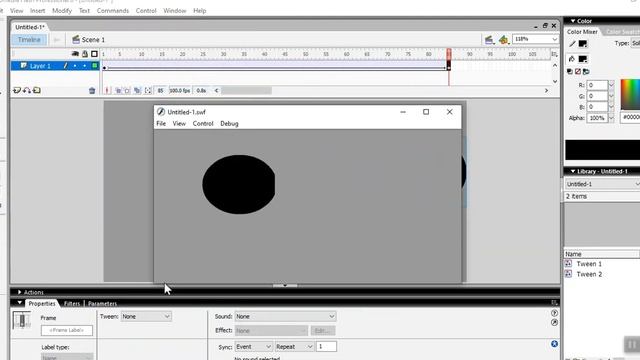640x360 pixels.
Task: Click the stroke color swatch
Action: click(583, 44)
